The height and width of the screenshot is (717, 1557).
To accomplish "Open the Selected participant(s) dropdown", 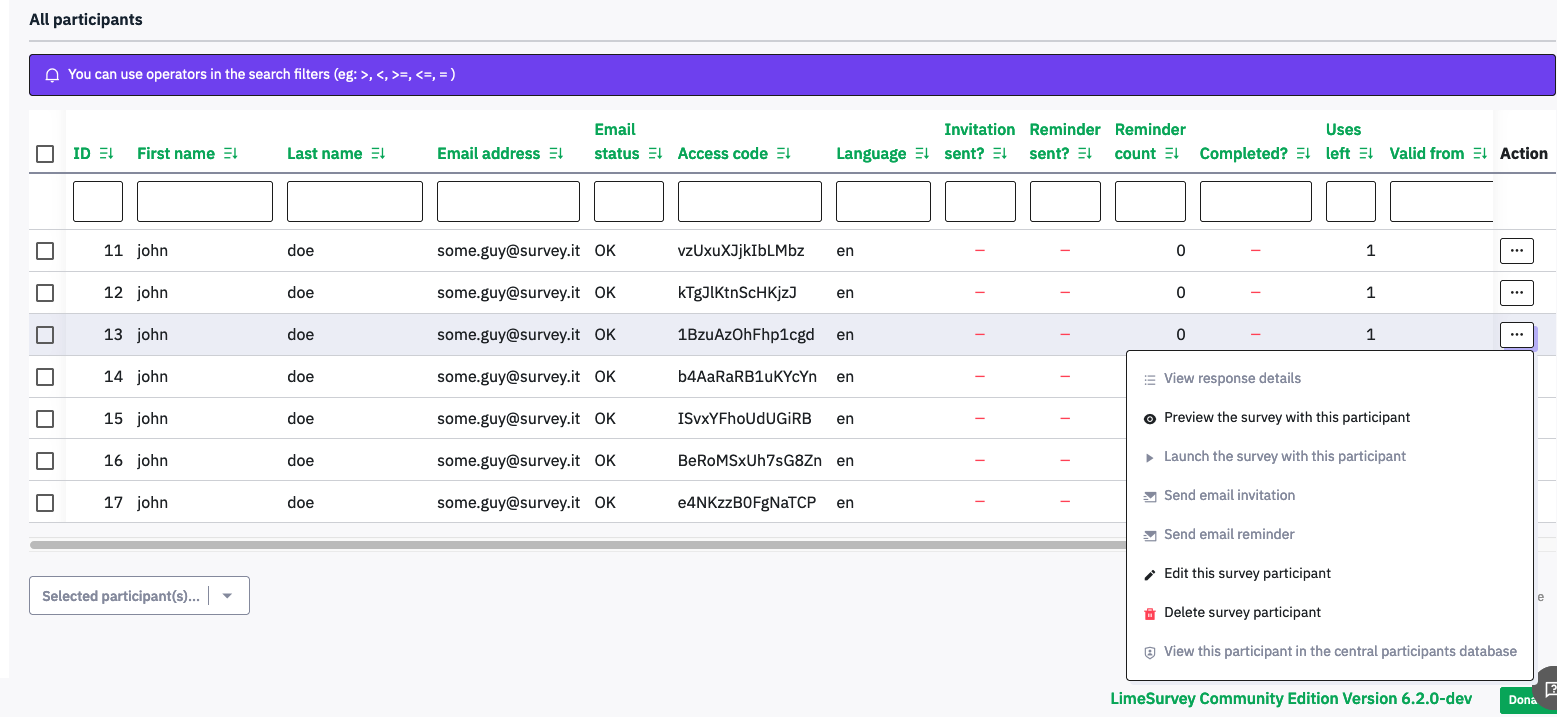I will [x=139, y=596].
